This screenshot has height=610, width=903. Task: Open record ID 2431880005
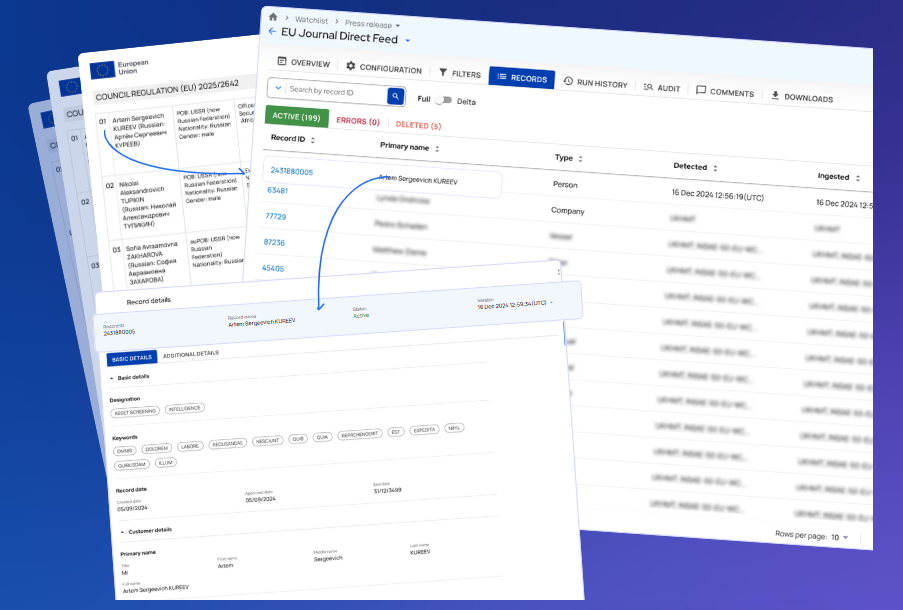[x=291, y=171]
